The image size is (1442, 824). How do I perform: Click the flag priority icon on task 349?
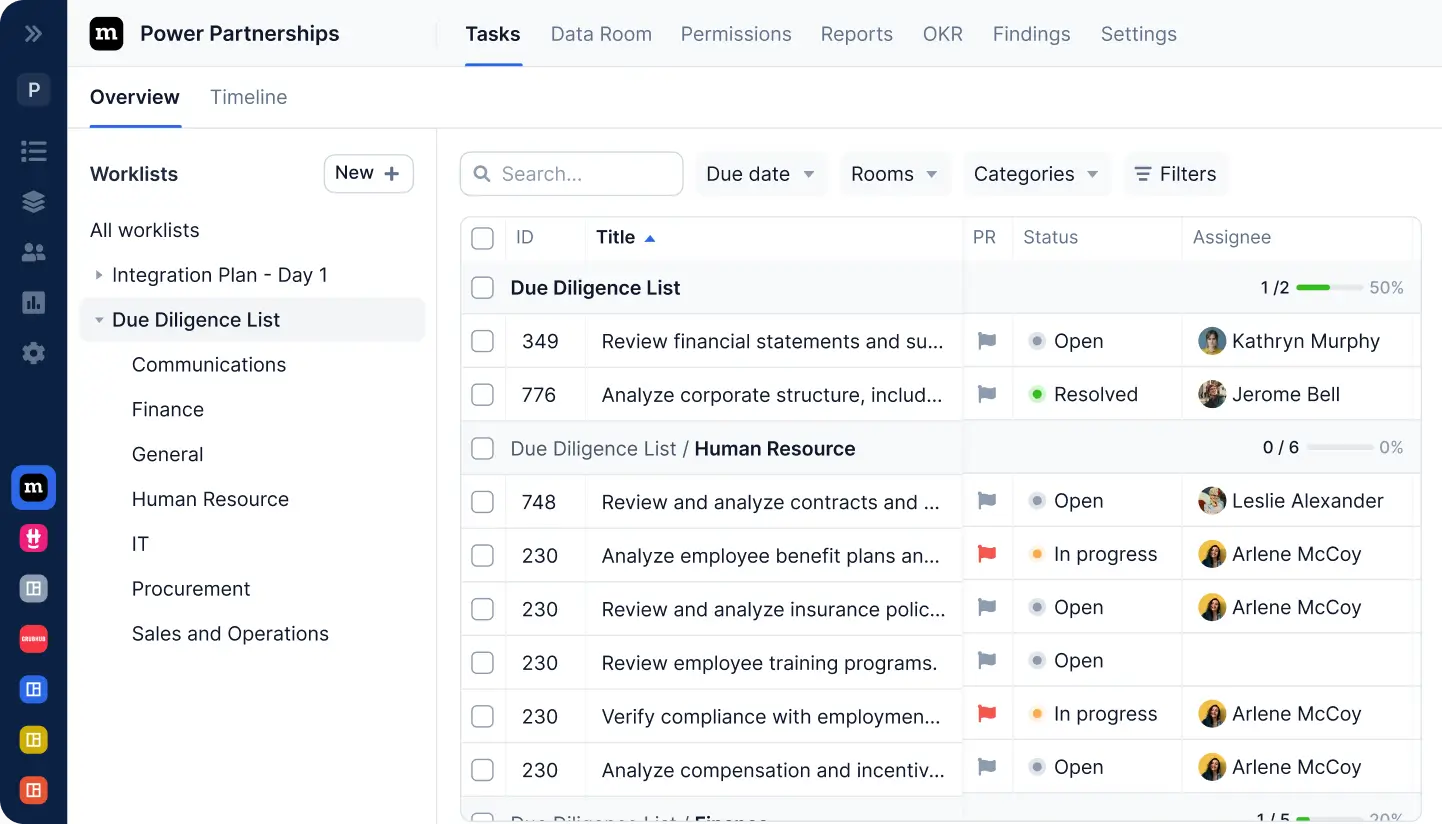(x=986, y=341)
